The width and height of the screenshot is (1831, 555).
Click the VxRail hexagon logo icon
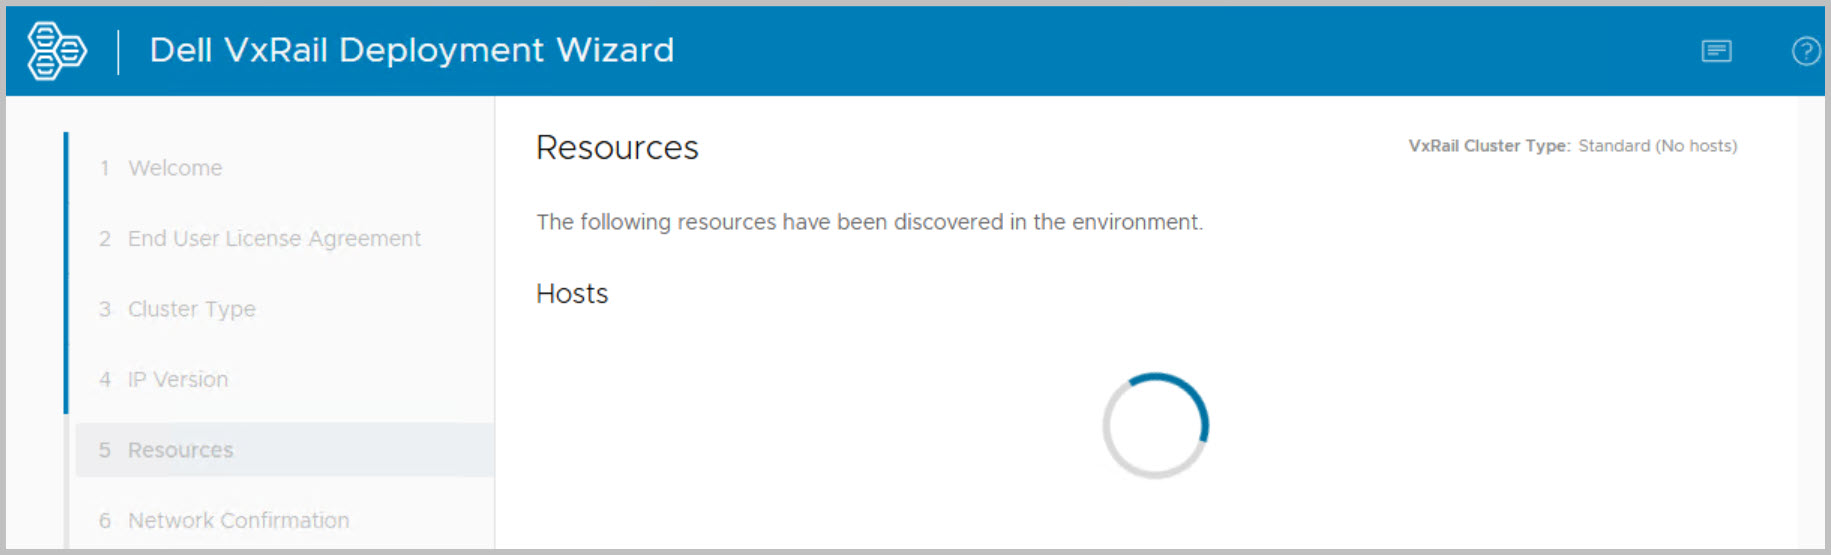(56, 51)
